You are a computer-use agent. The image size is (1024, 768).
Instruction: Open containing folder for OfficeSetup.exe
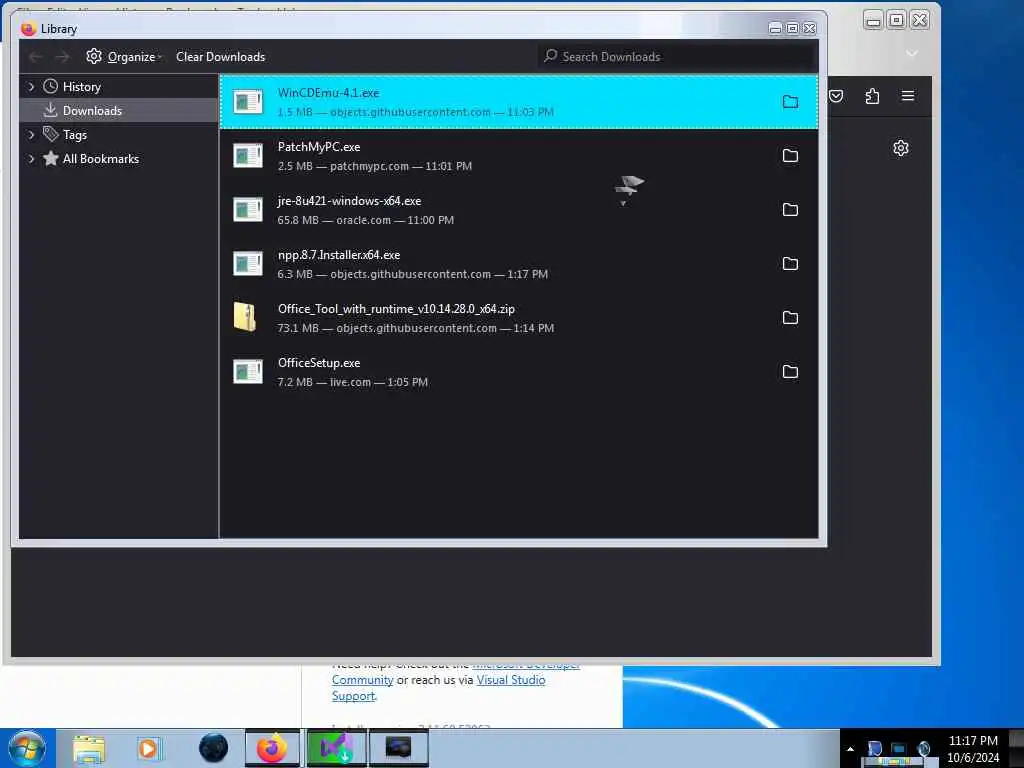pos(790,372)
